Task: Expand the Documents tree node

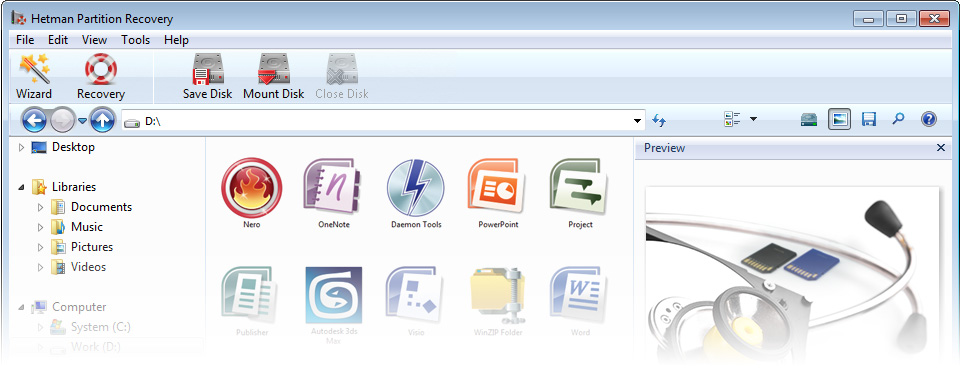Action: (x=40, y=207)
